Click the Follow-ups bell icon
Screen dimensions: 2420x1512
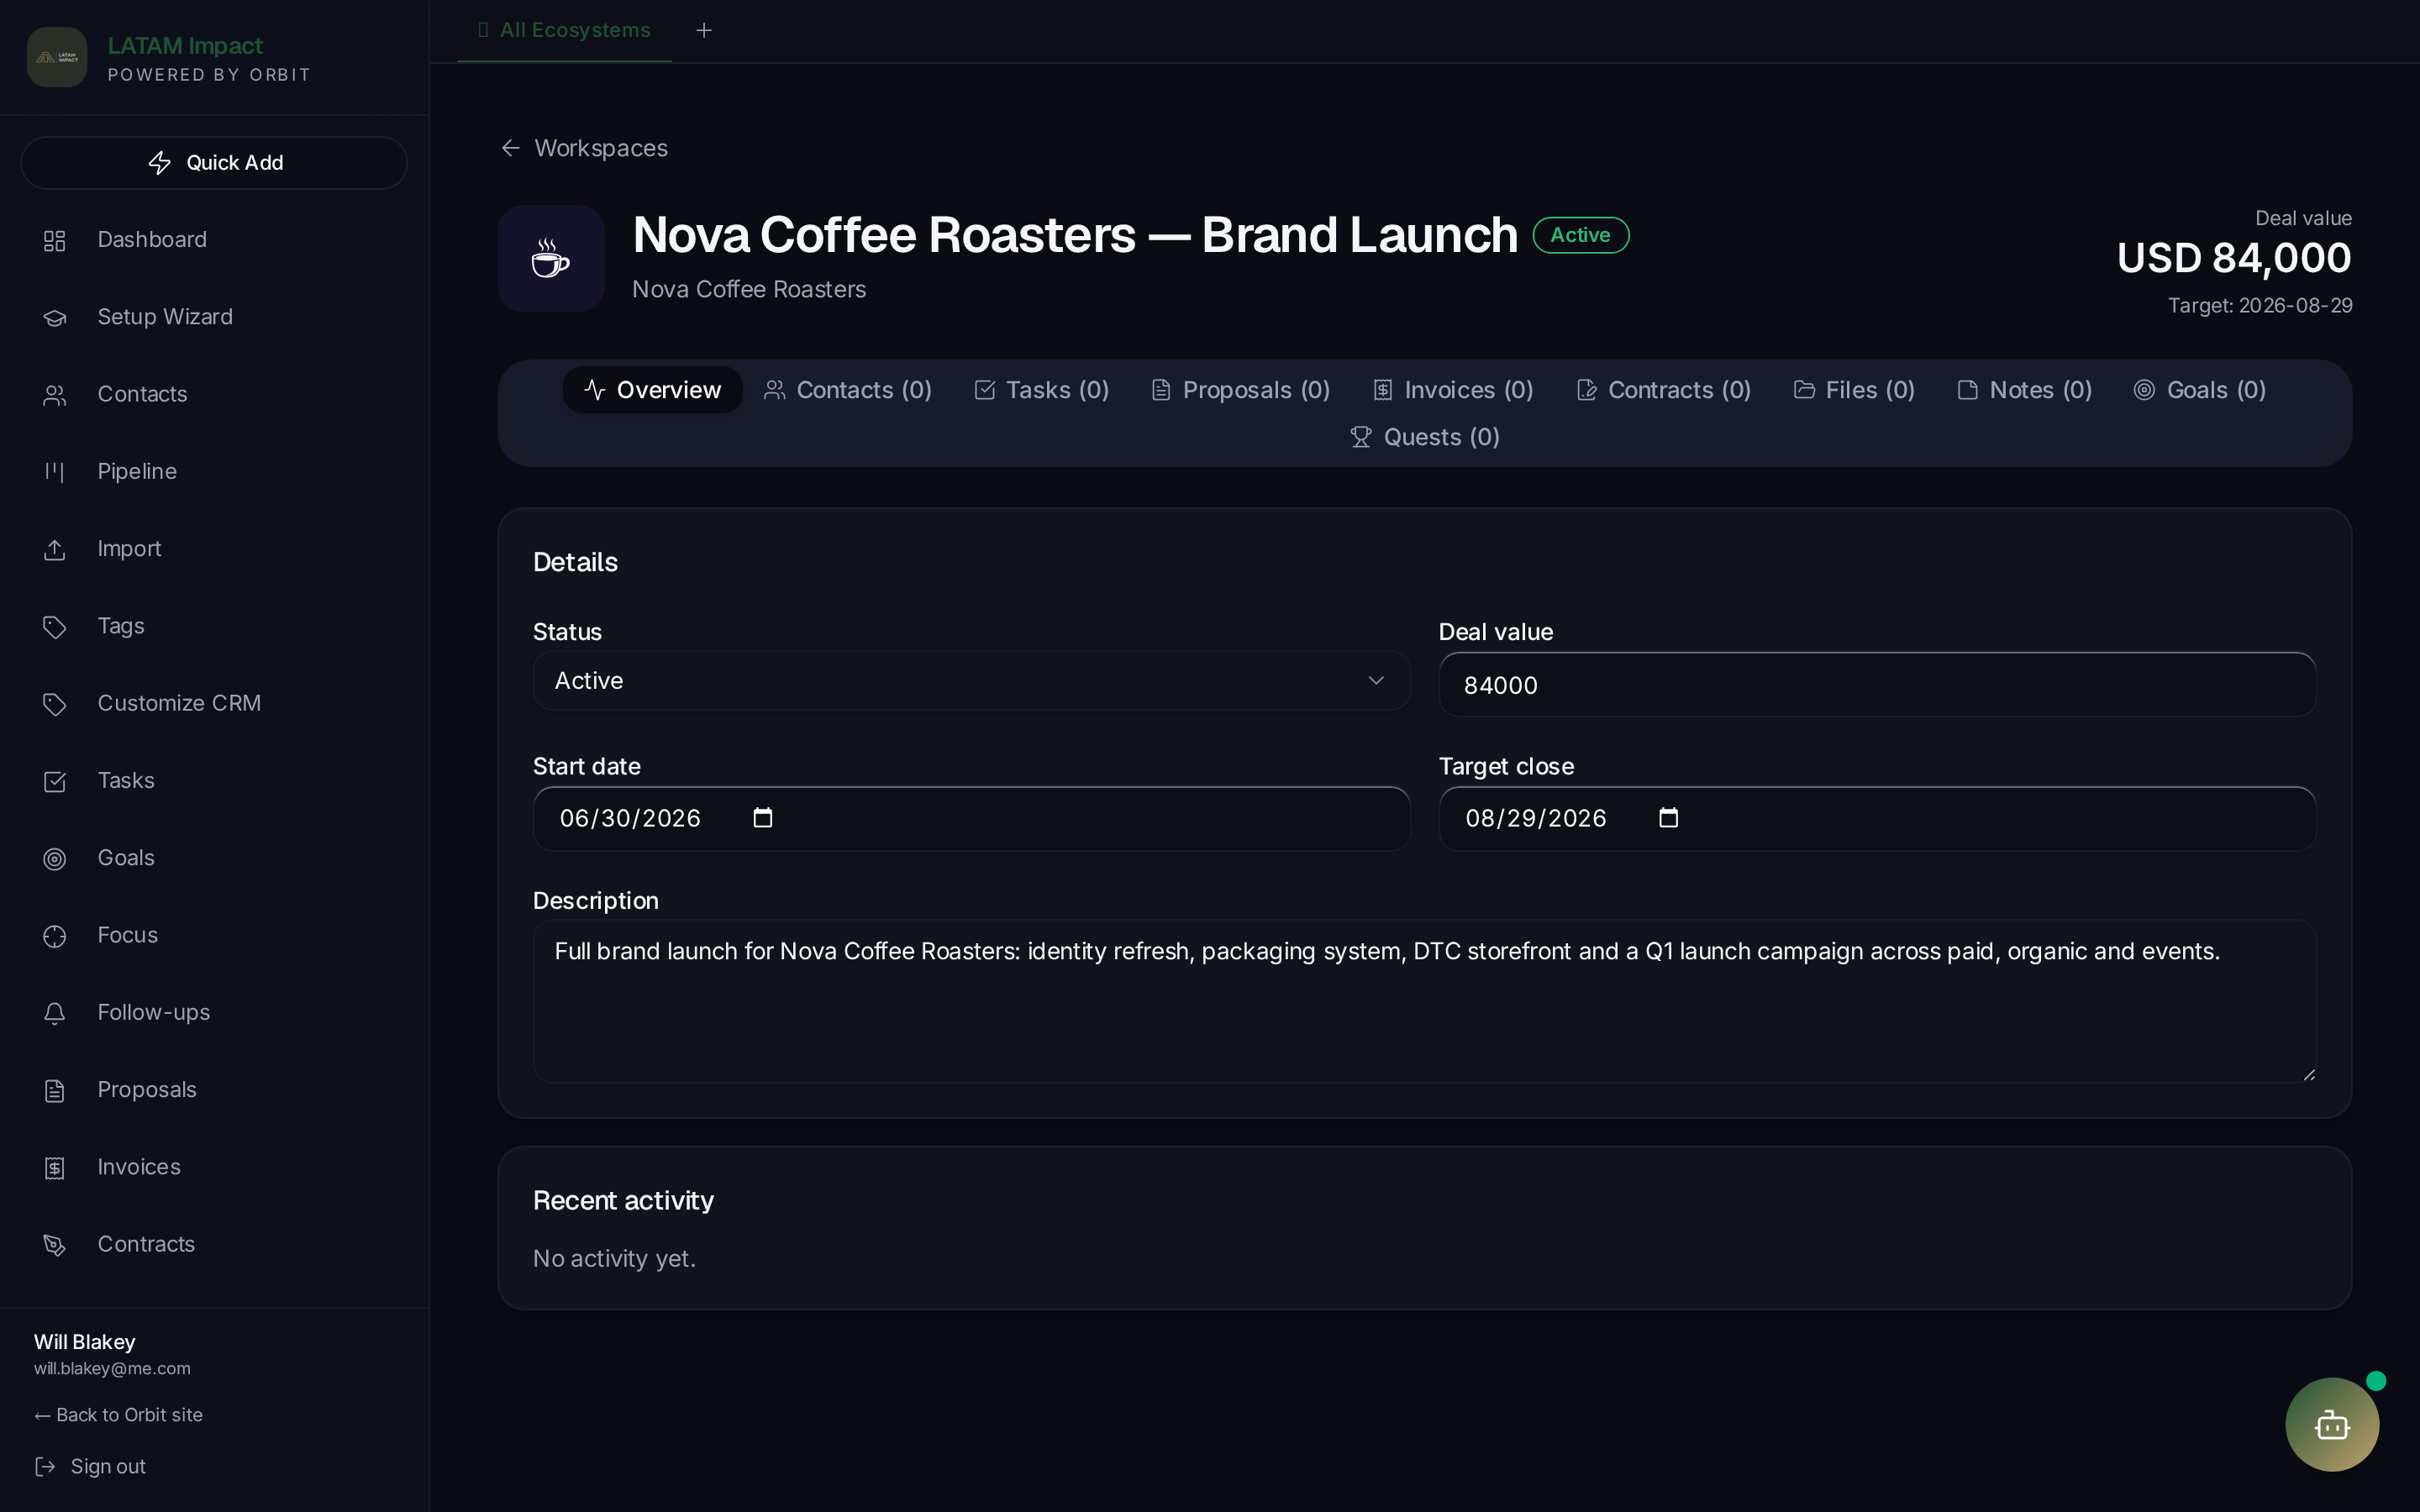(x=55, y=1013)
